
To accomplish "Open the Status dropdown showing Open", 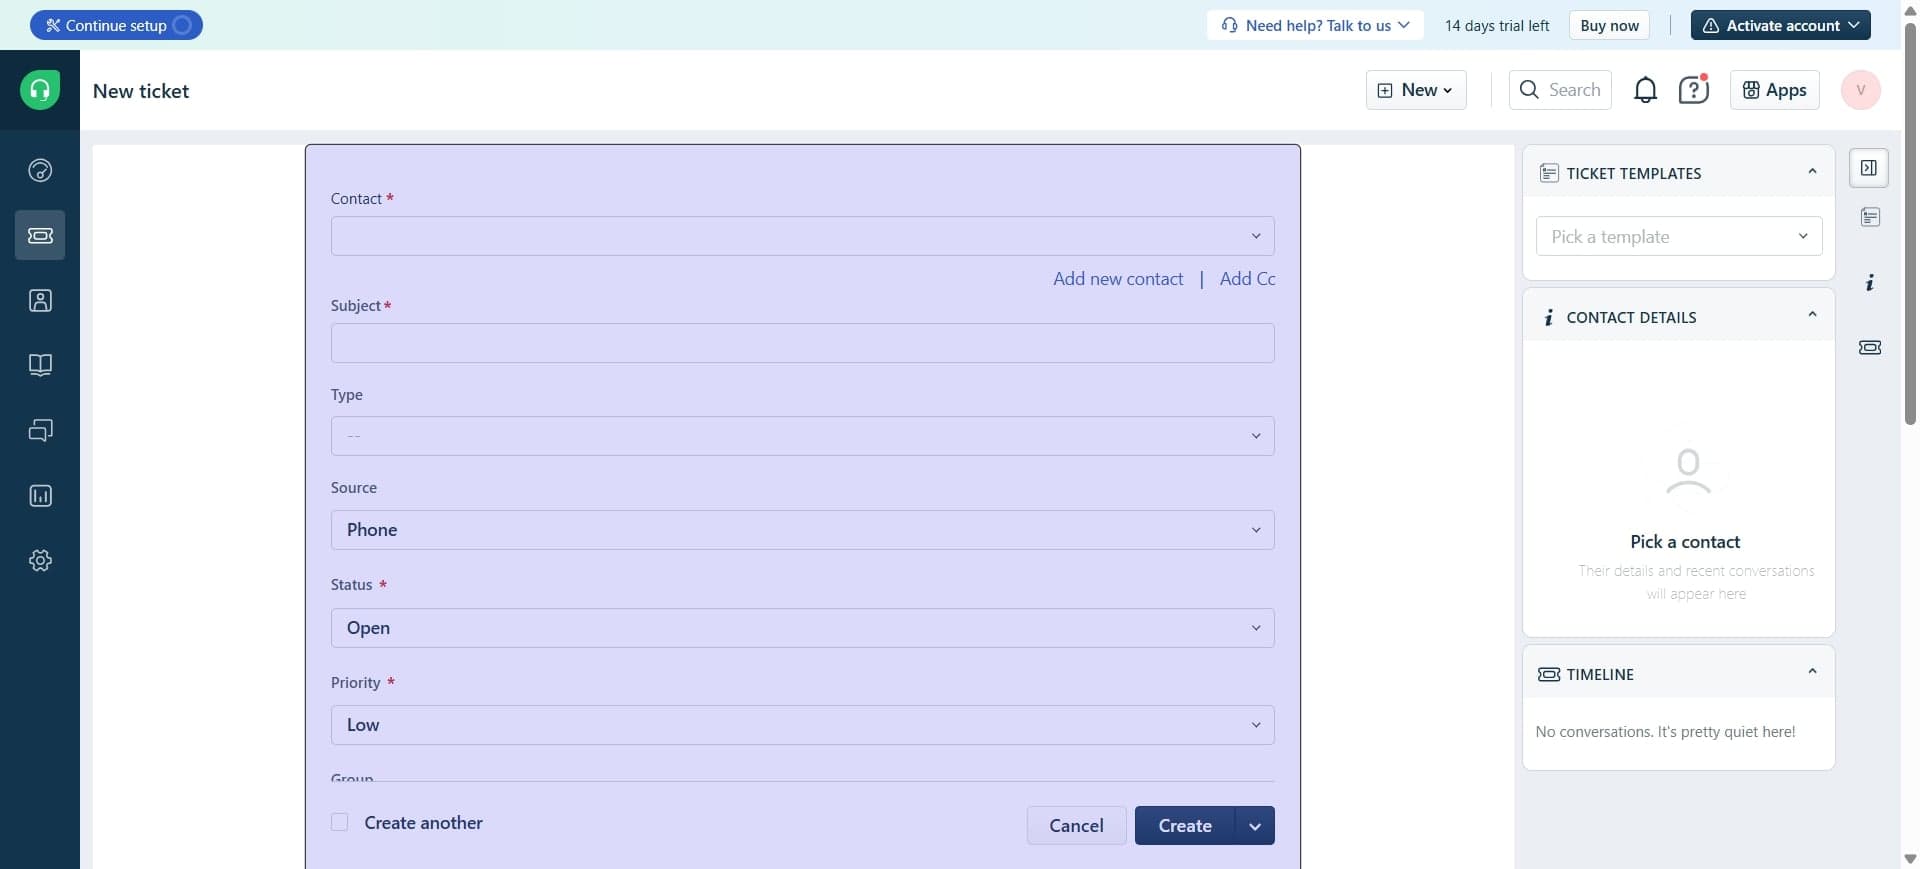I will click(802, 628).
